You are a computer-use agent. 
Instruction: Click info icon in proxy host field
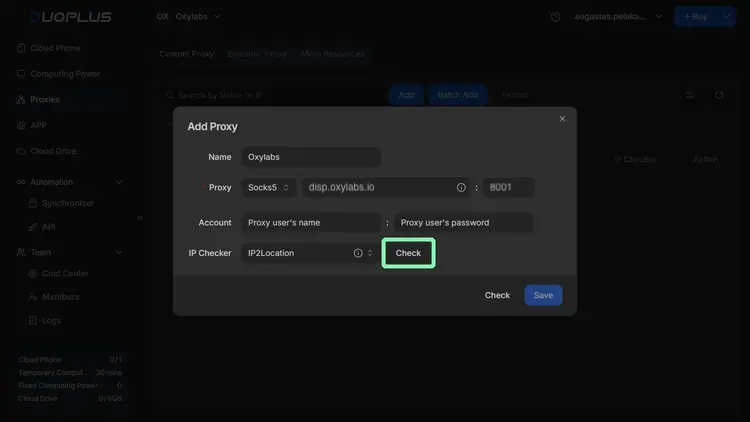pos(461,187)
